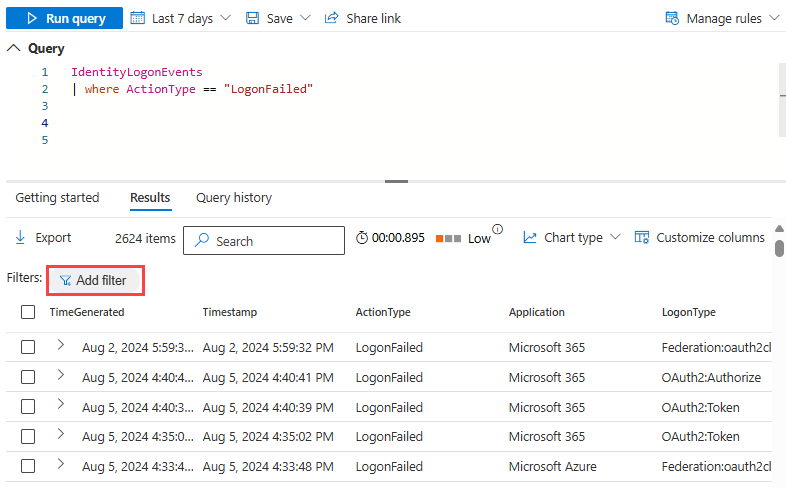
Task: Check the Aug 2, 2024 5:59 row checkbox
Action: click(28, 348)
